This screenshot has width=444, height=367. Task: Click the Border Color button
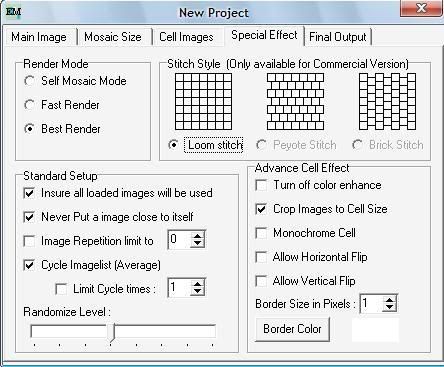[292, 329]
